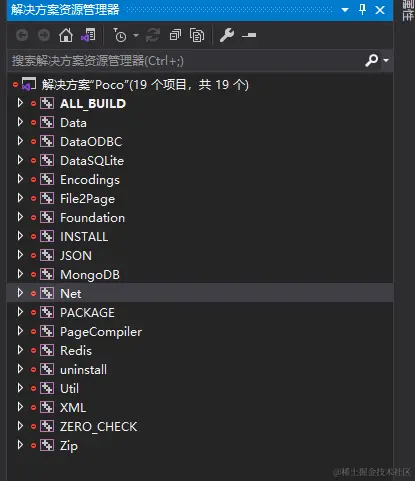Expand the JSON project
415x481 pixels.
(20, 255)
